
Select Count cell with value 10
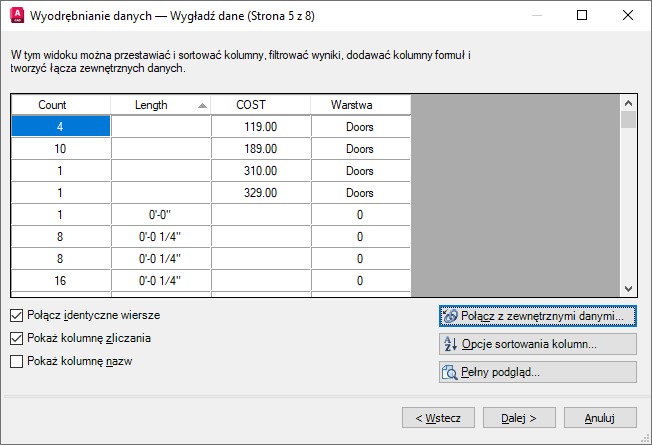point(61,148)
